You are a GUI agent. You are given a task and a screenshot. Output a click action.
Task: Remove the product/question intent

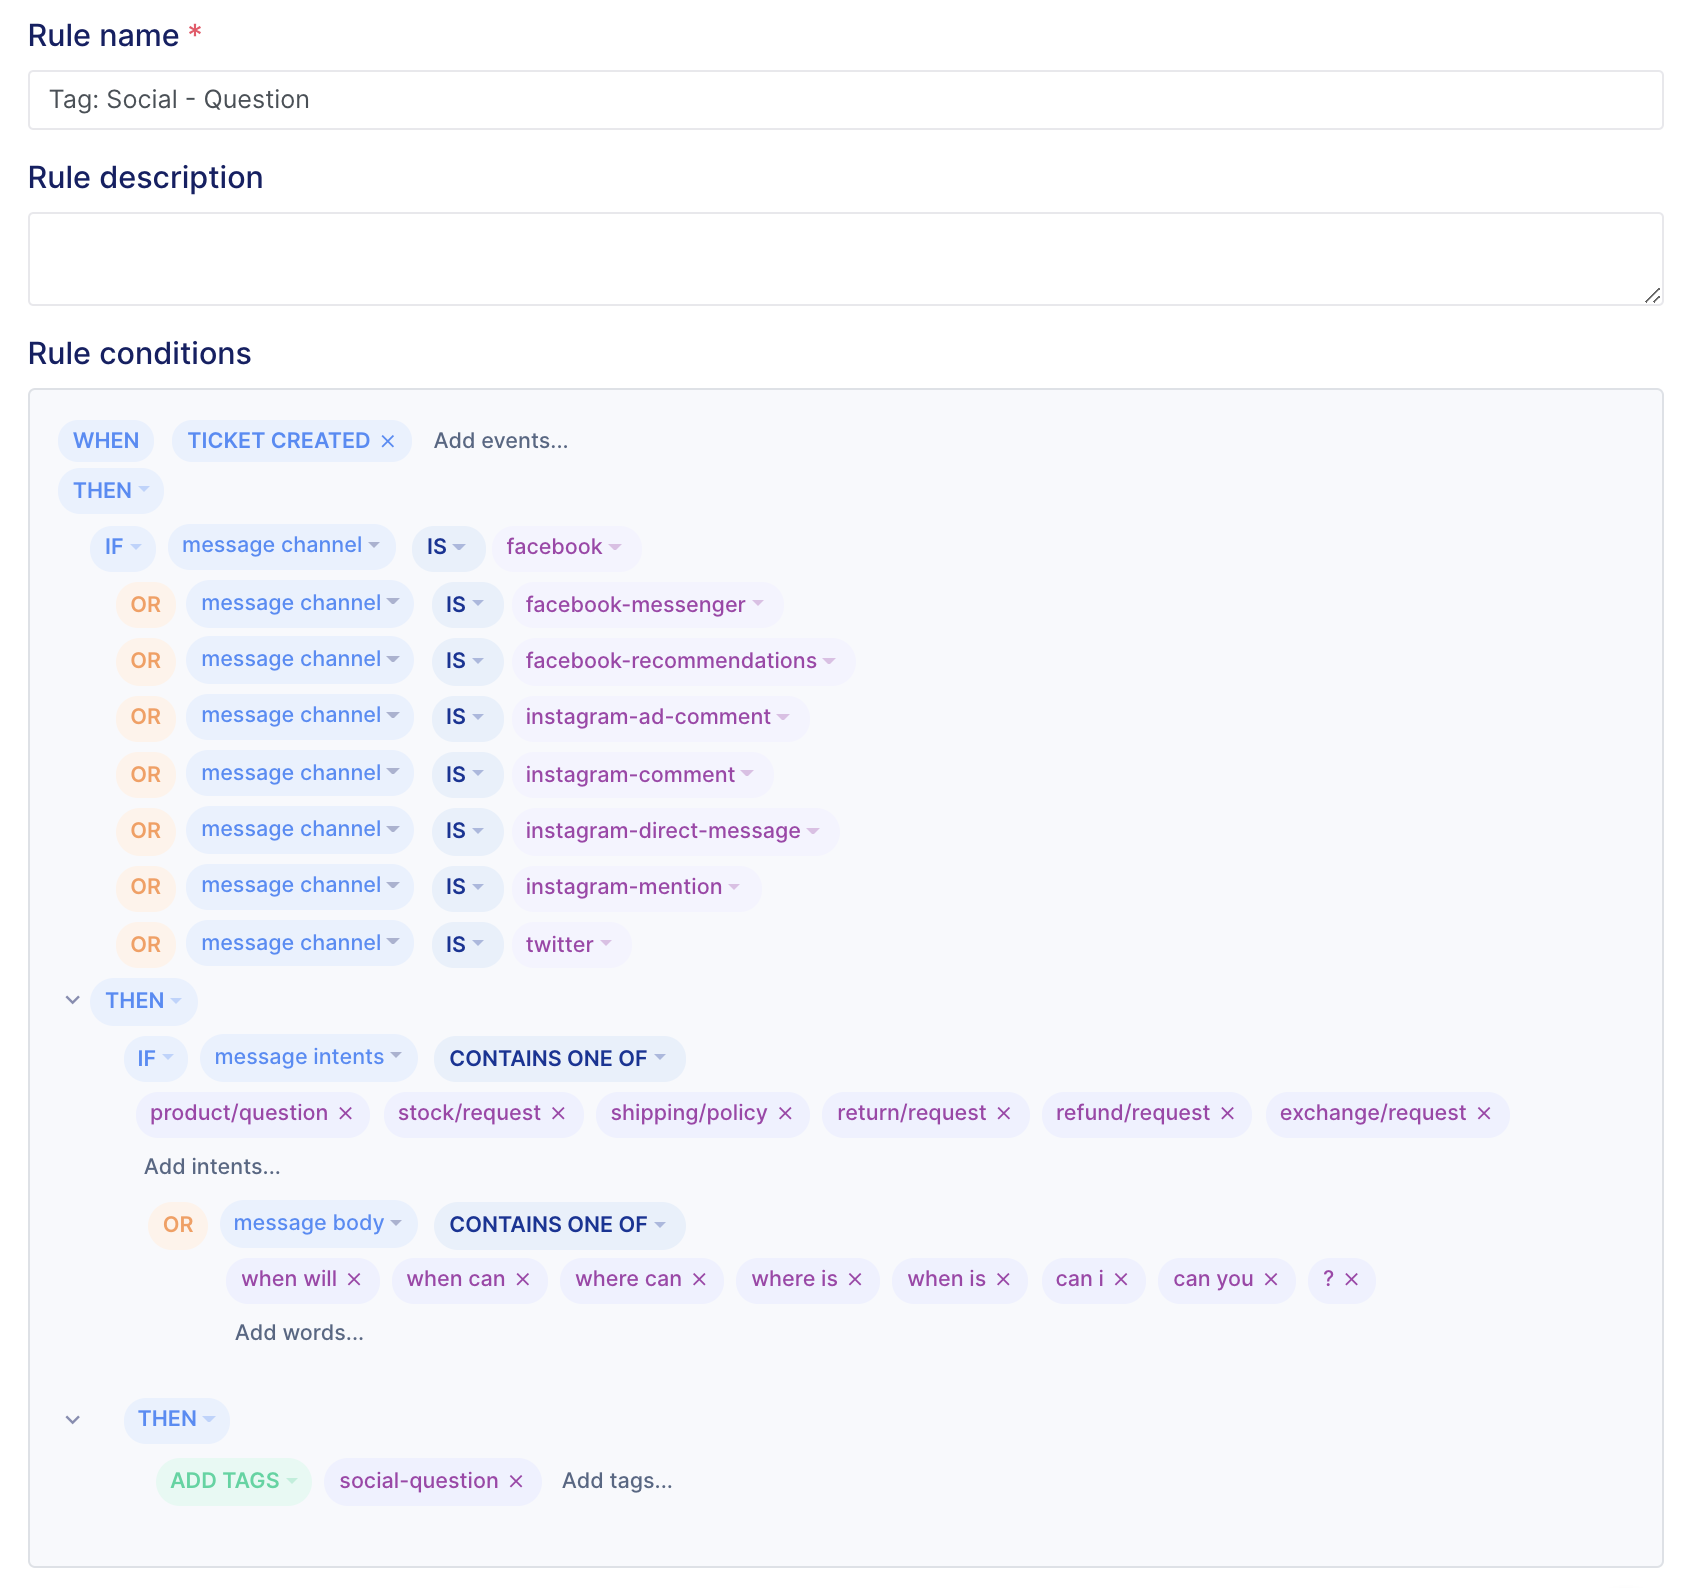[346, 1113]
